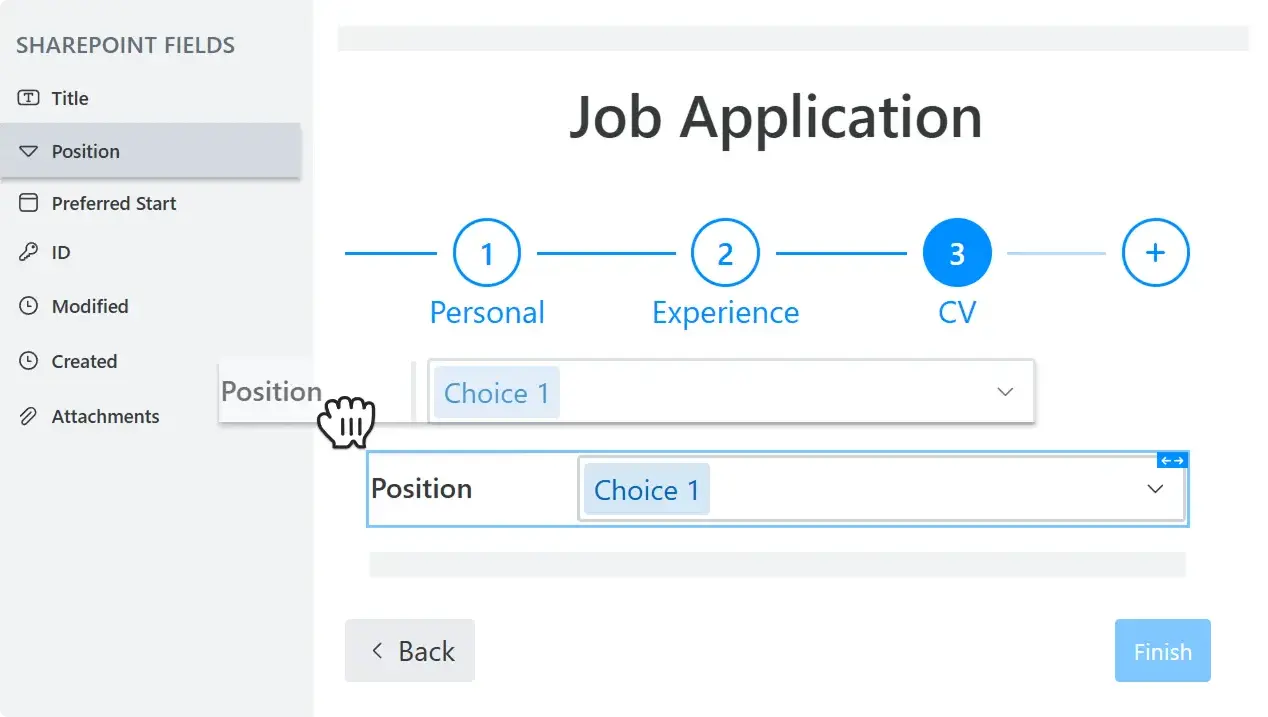Select the Attachments paperclip icon
The width and height of the screenshot is (1268, 717).
click(x=28, y=416)
